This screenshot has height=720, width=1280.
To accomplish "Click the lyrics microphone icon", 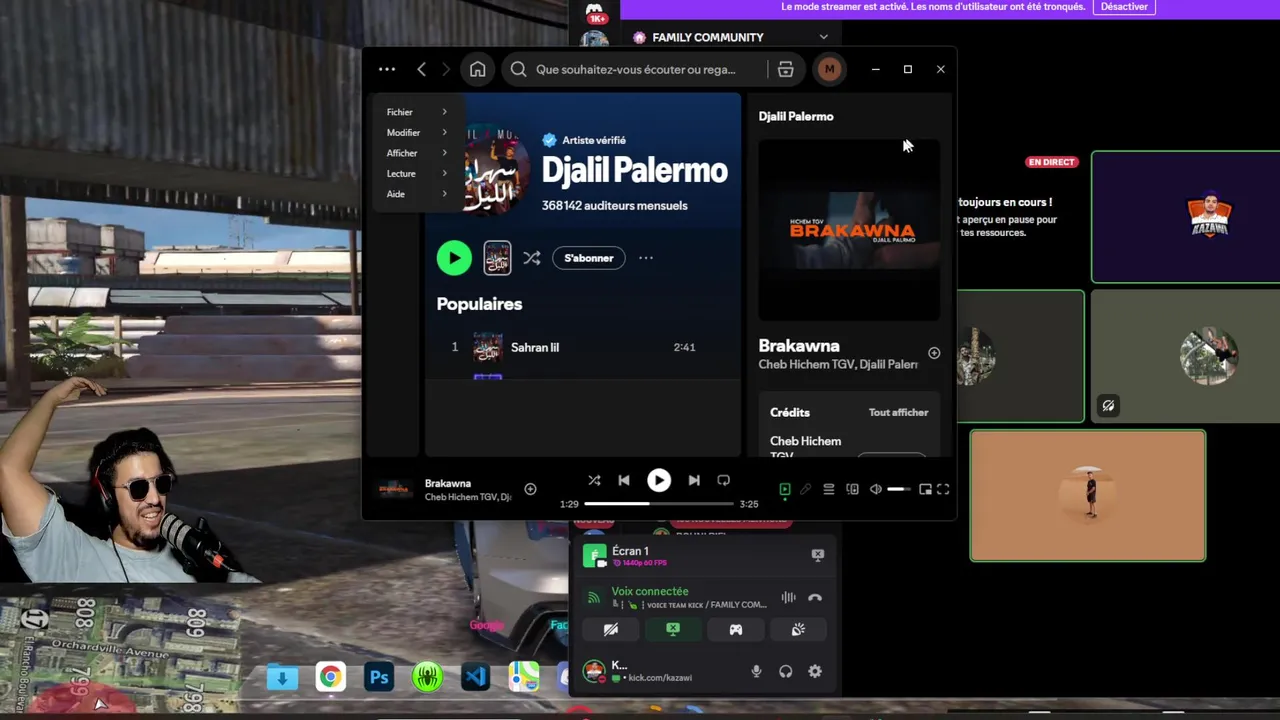I will (806, 489).
